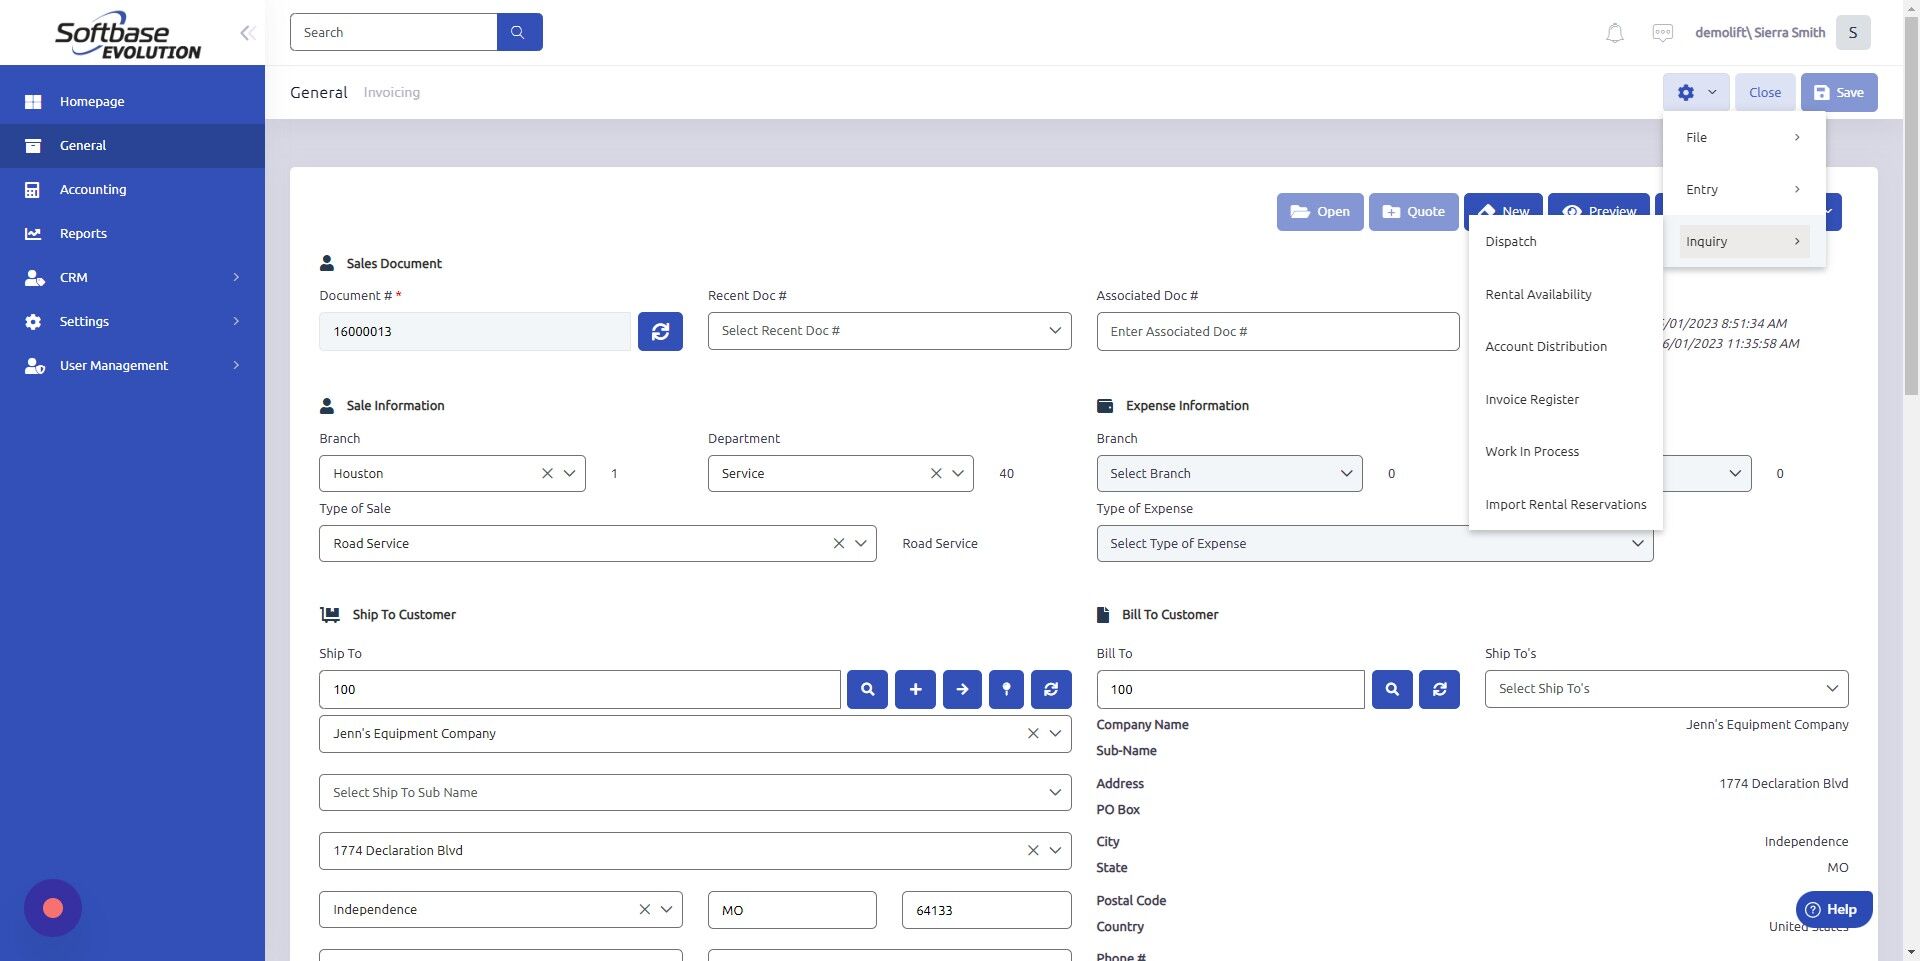Viewport: 1920px width, 961px height.
Task: Clear Road Service type of sale
Action: pos(838,543)
